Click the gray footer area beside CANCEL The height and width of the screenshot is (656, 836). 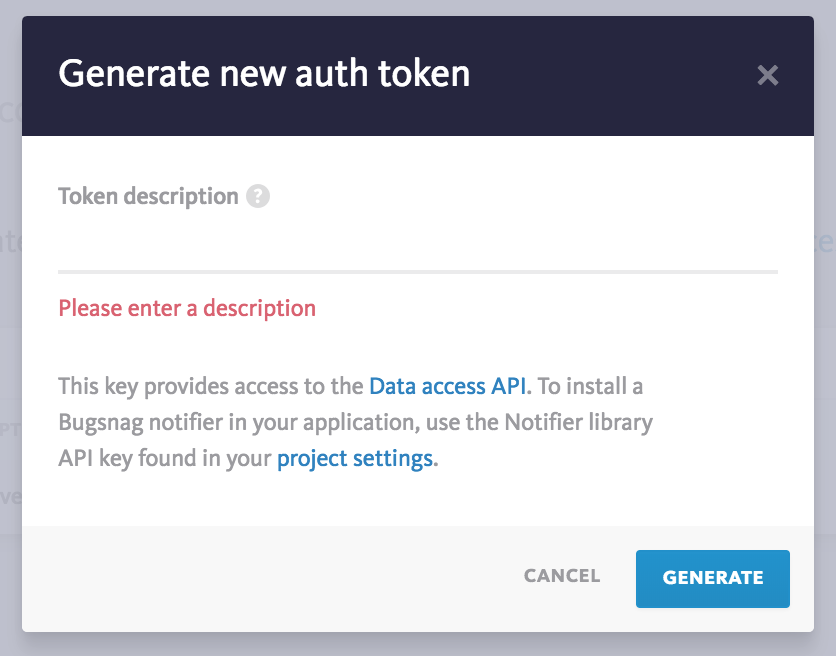(267, 579)
